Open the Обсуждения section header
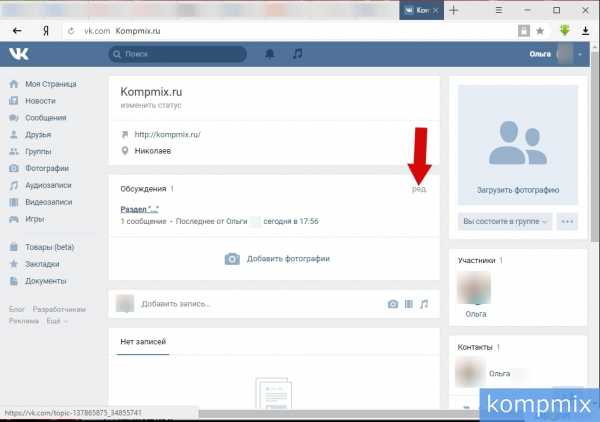The width and height of the screenshot is (600, 422). point(143,189)
